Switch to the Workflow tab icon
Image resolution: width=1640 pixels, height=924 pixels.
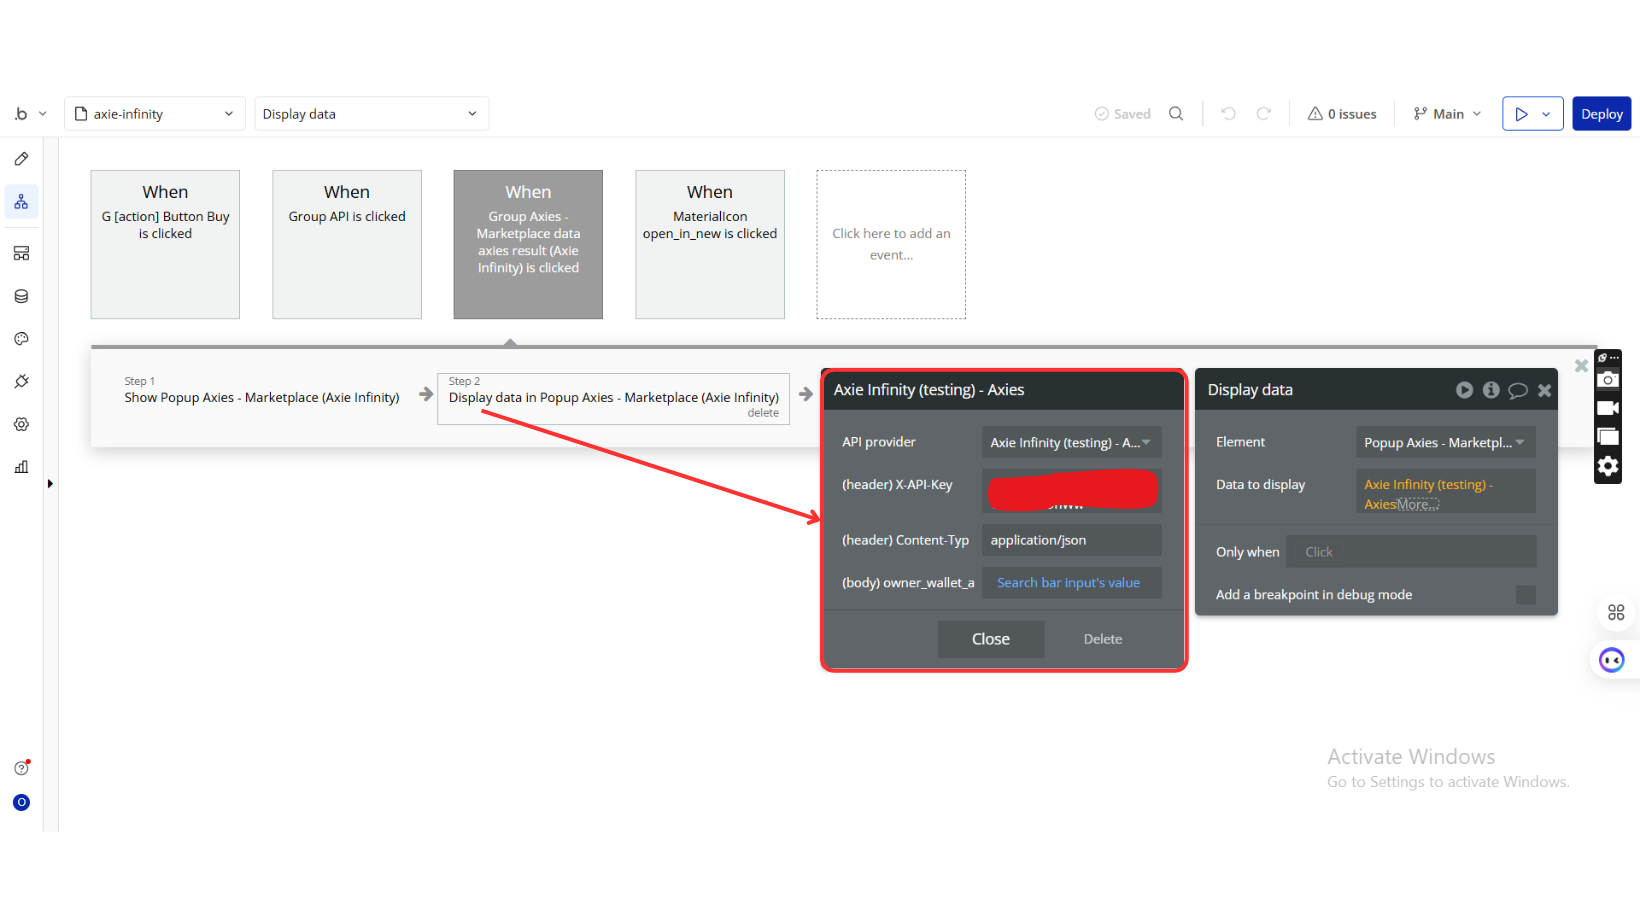point(21,202)
